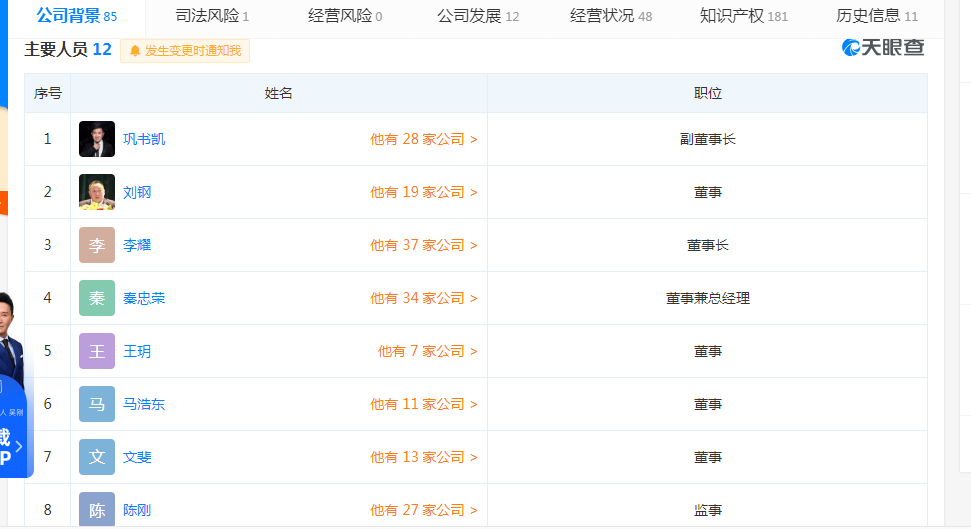This screenshot has width=971, height=529.
Task: Click the blue 马 avatar icon
Action: [97, 404]
